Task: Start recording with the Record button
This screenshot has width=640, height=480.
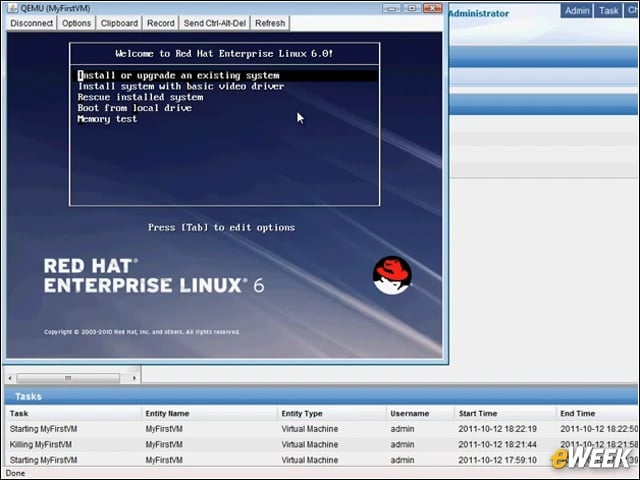Action: tap(160, 23)
